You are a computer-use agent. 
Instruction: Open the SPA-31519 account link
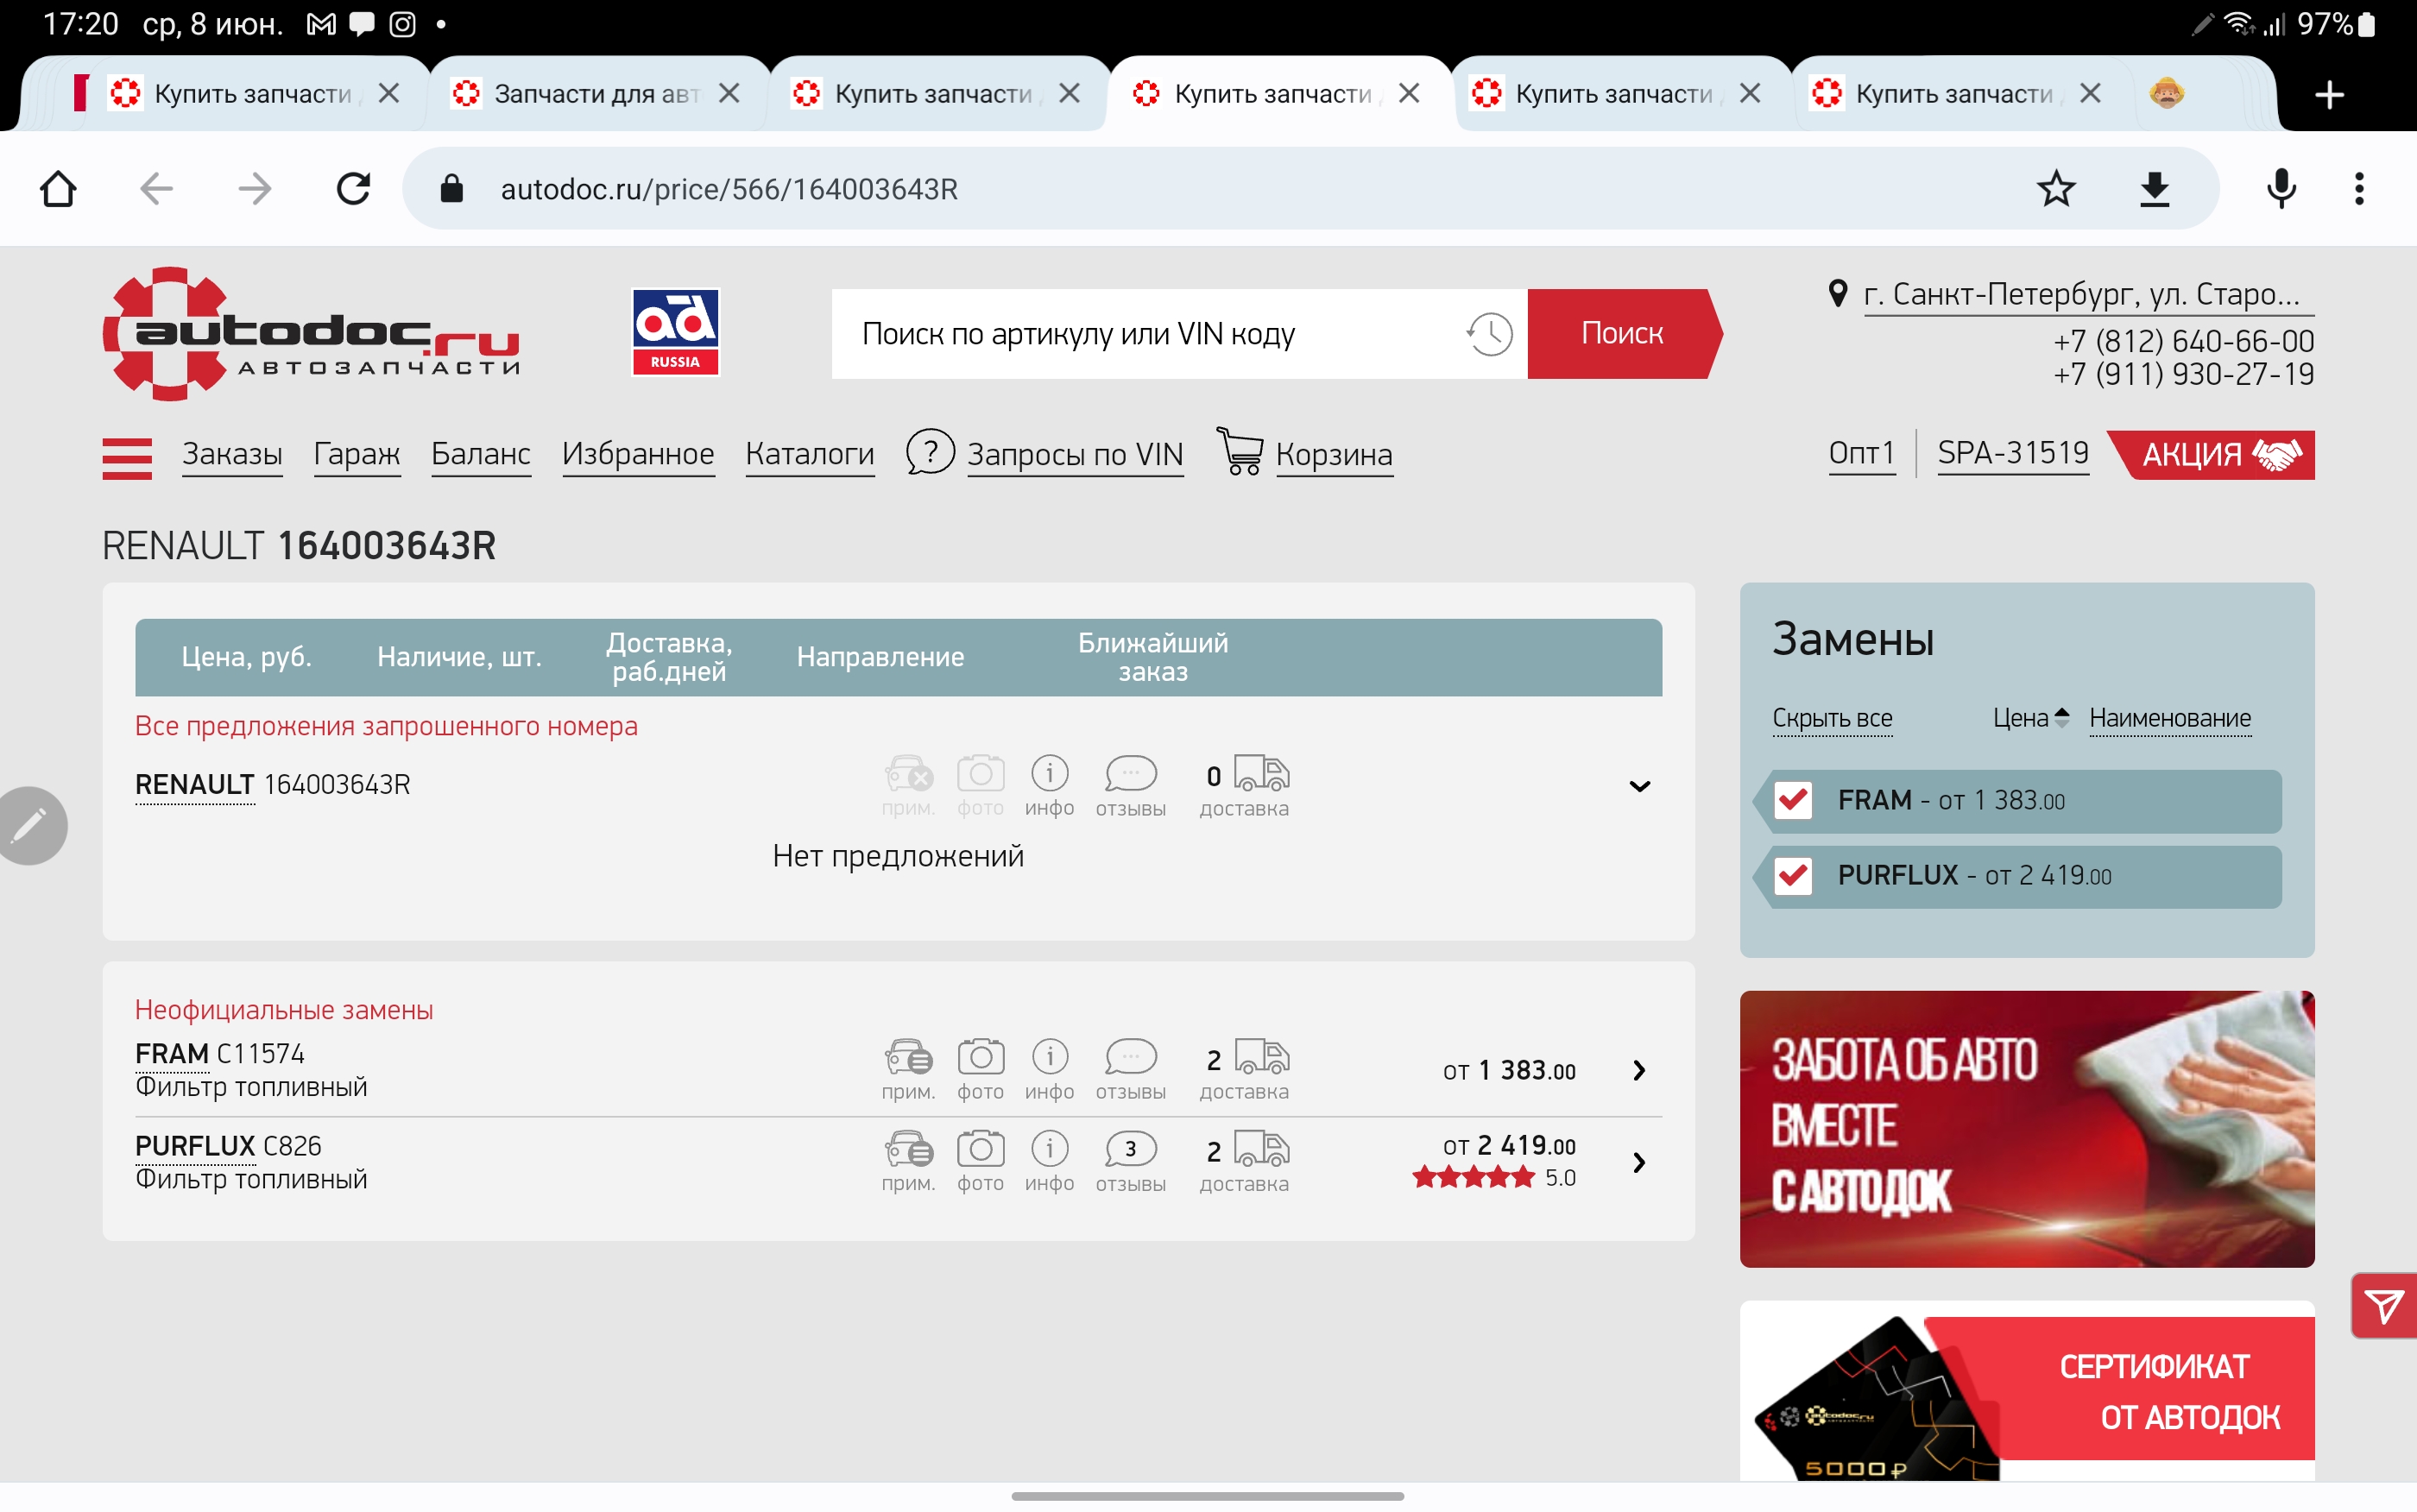[2013, 453]
